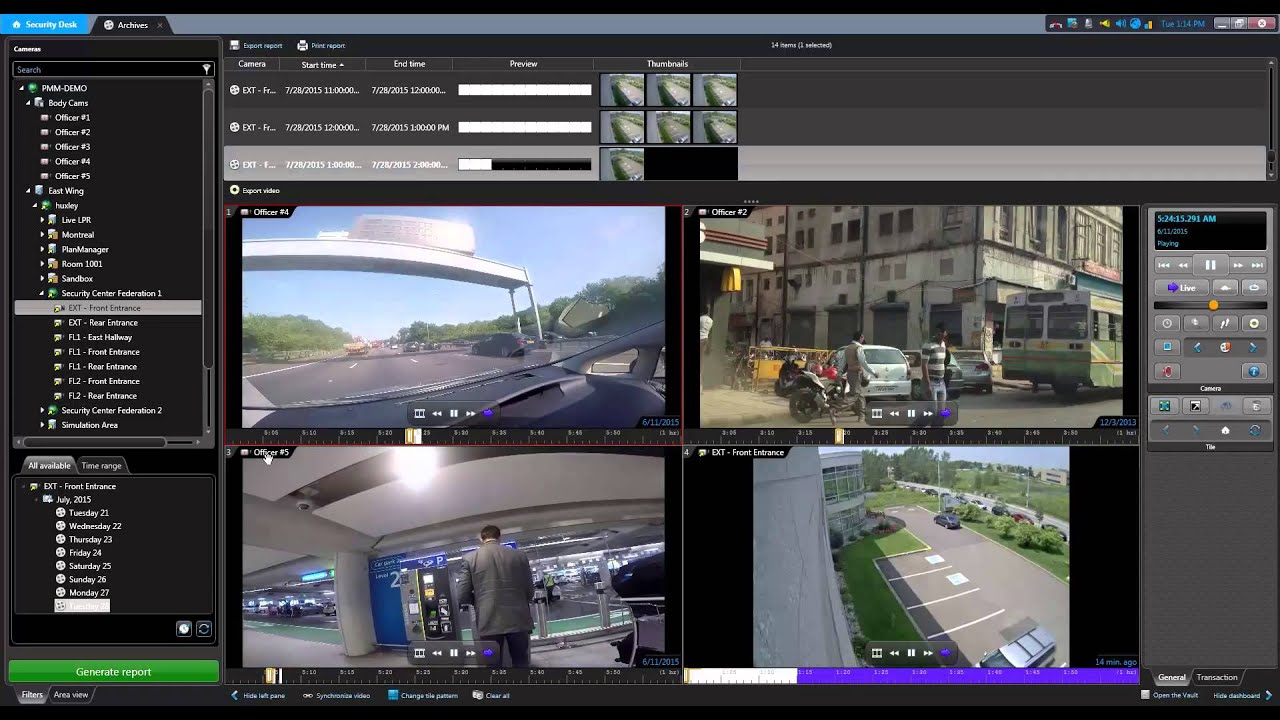
Task: Pause playback in the camera control panel
Action: pos(1210,265)
